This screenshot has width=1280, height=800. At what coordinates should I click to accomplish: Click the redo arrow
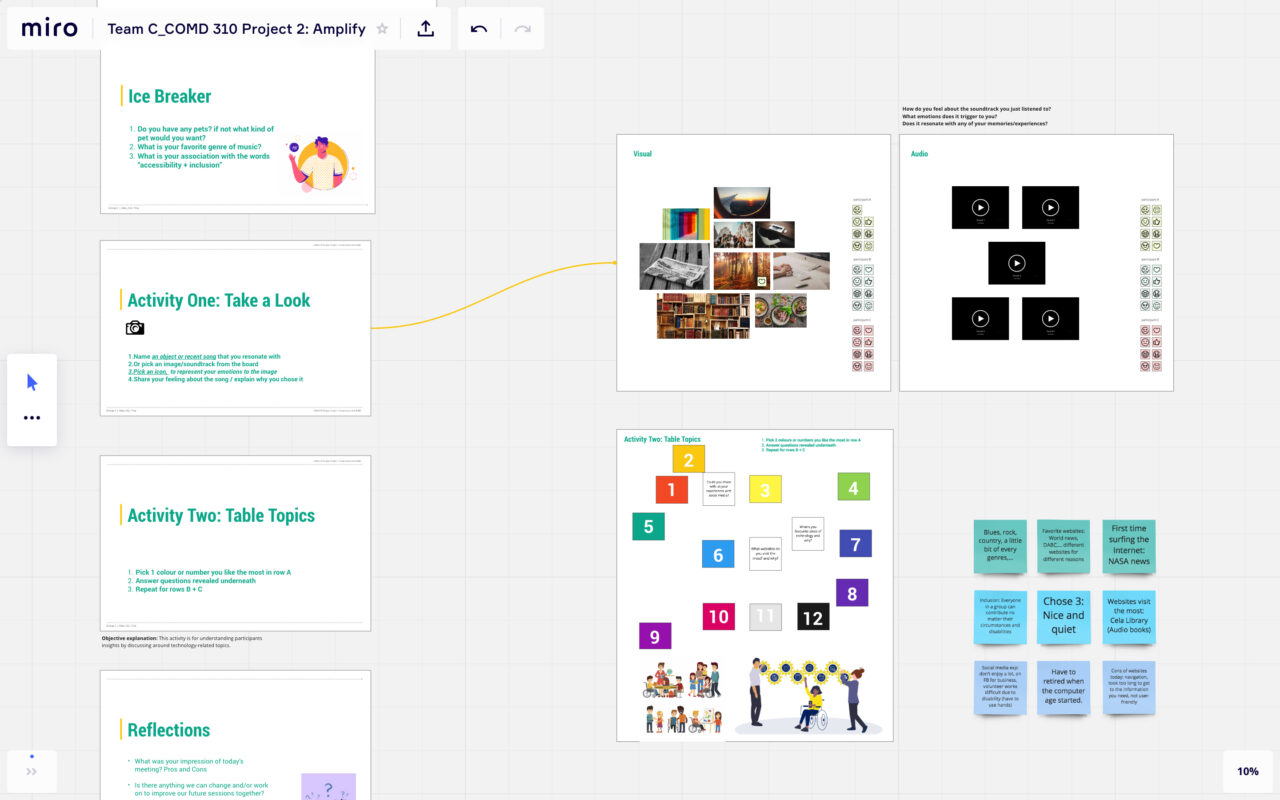(x=522, y=29)
